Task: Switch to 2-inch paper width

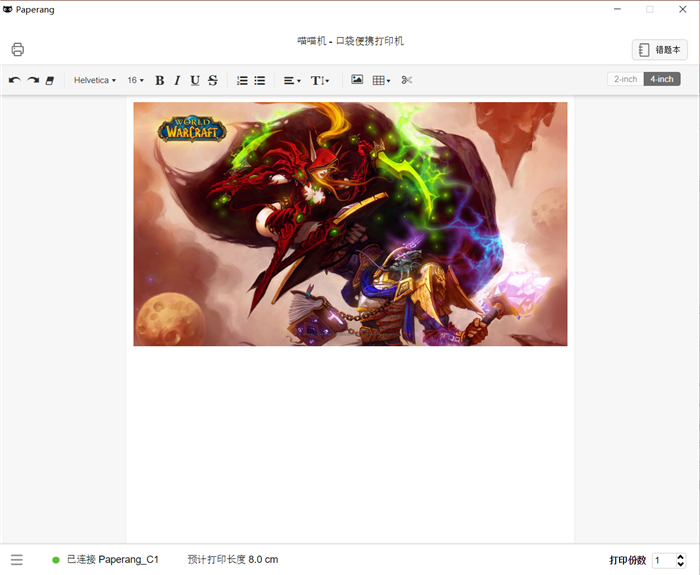Action: [x=625, y=79]
